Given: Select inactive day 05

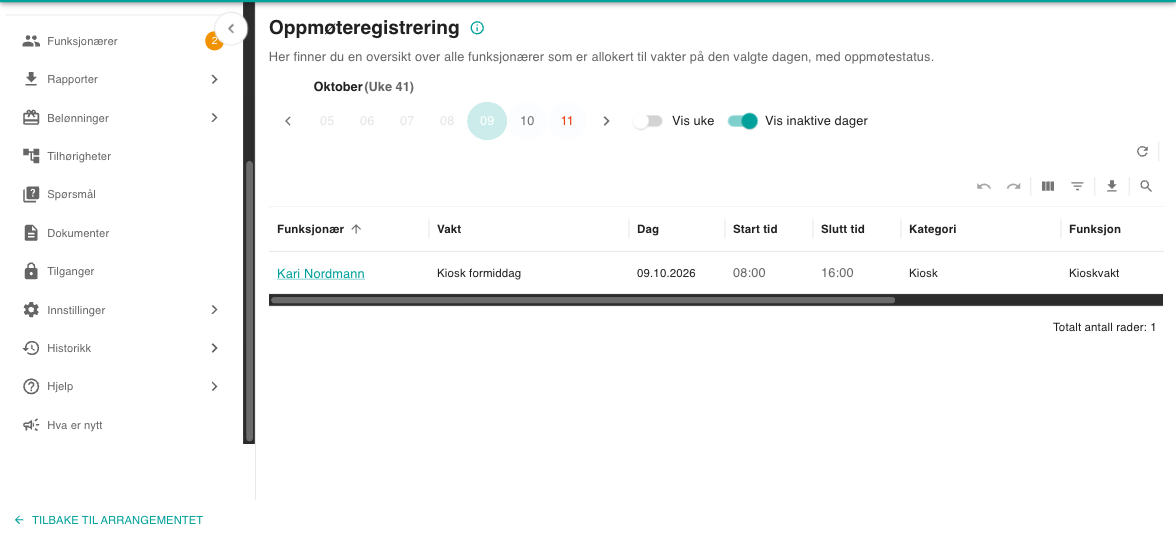Looking at the screenshot, I should (x=327, y=121).
